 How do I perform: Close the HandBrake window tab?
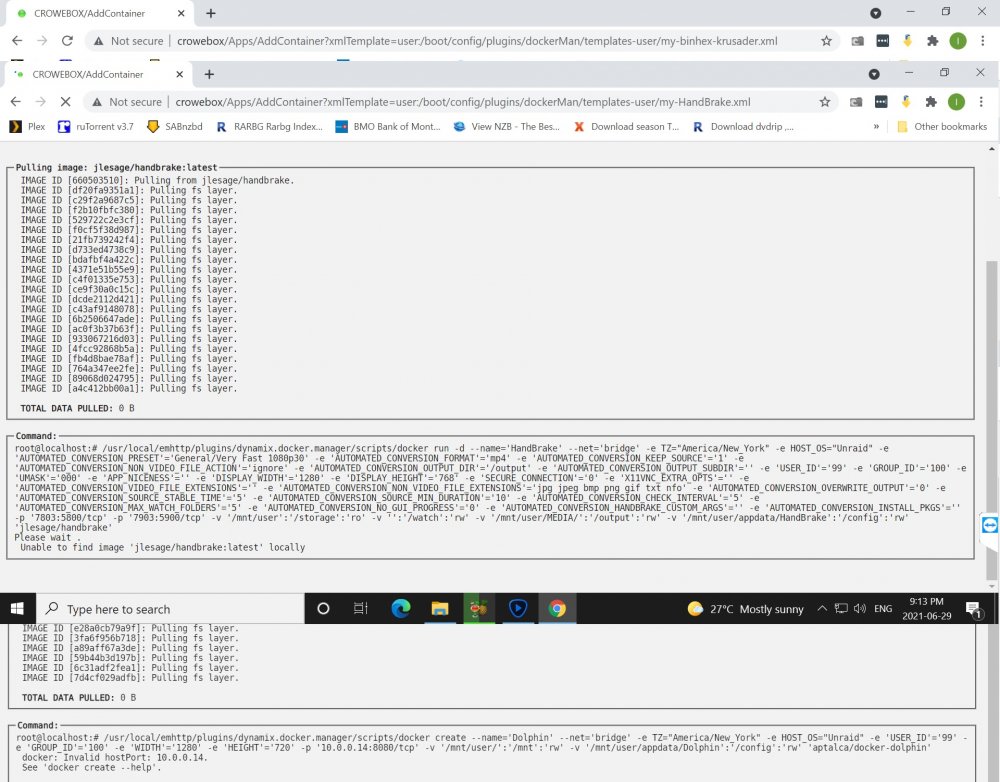coord(179,75)
